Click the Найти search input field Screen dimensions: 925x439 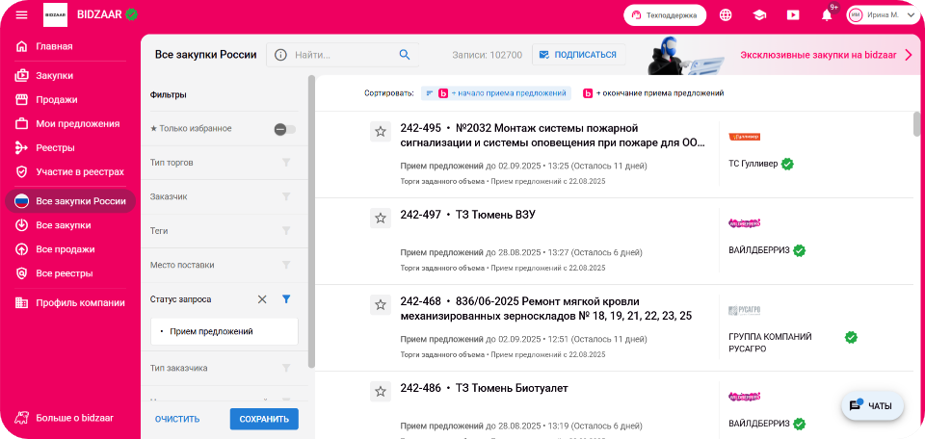pyautogui.click(x=344, y=55)
